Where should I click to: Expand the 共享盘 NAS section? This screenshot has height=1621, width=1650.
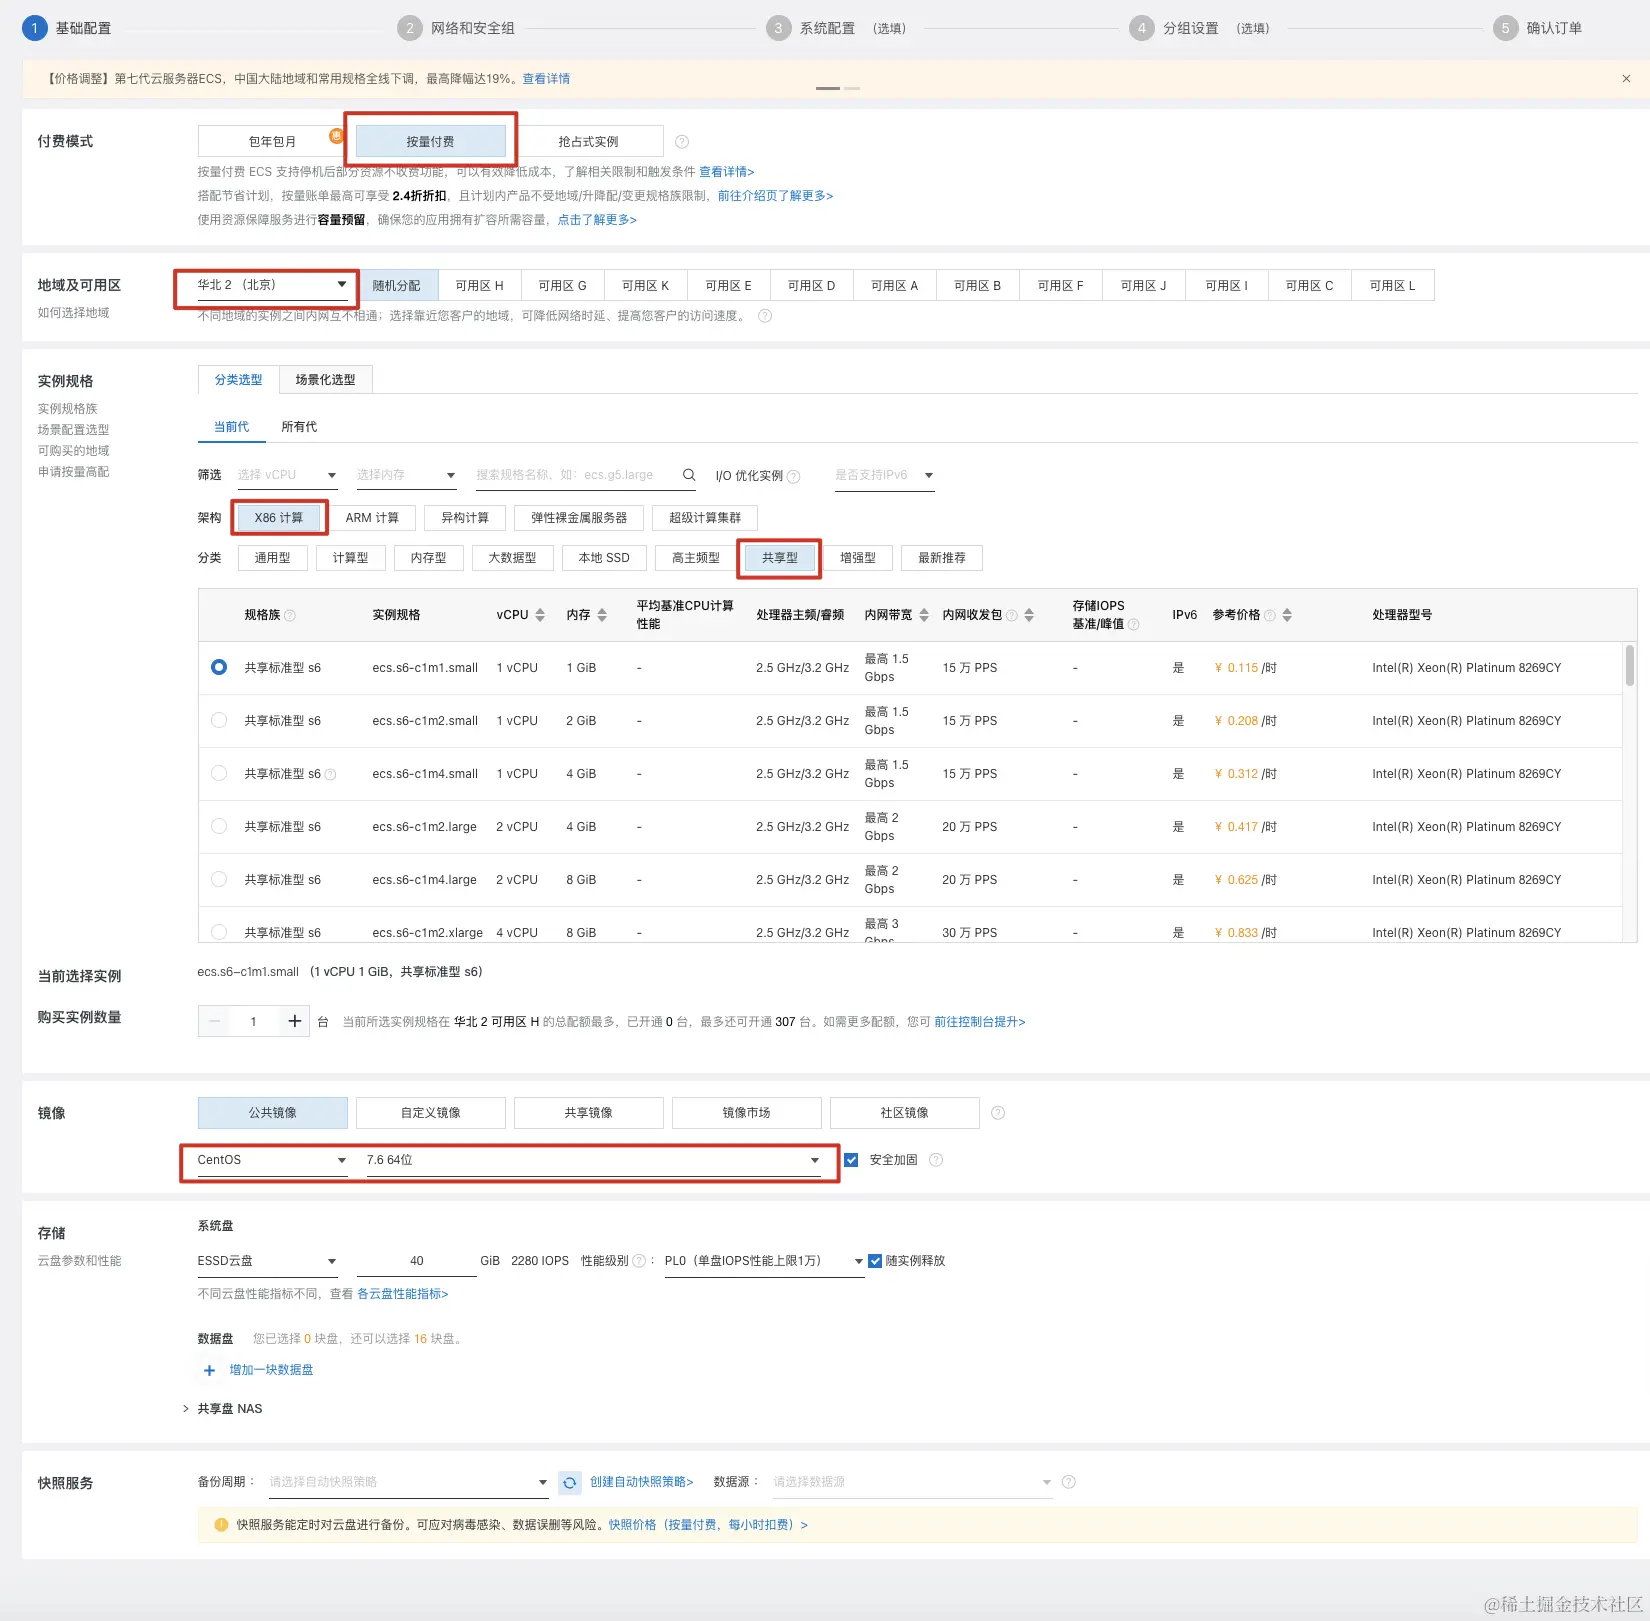pos(222,1409)
